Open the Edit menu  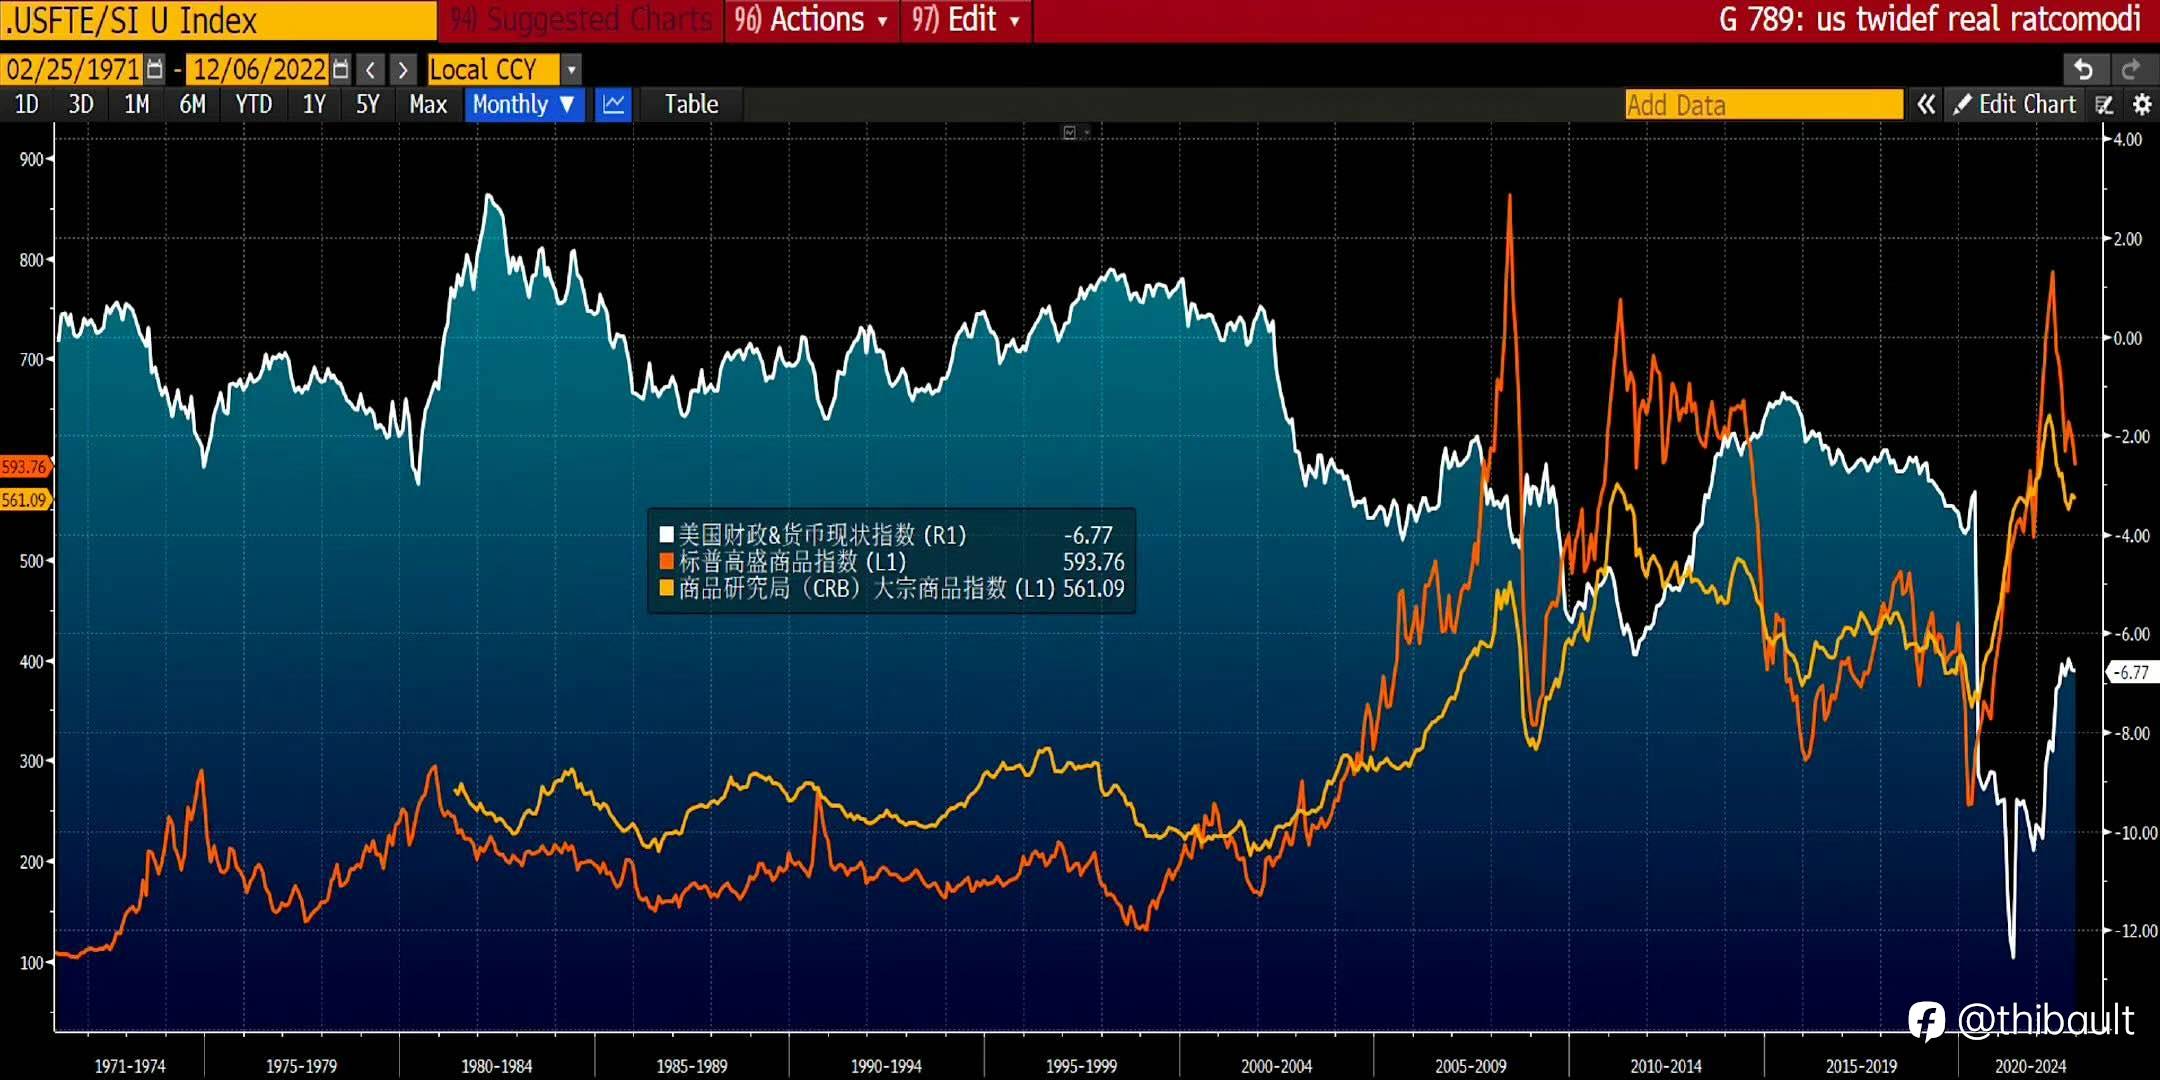(966, 20)
